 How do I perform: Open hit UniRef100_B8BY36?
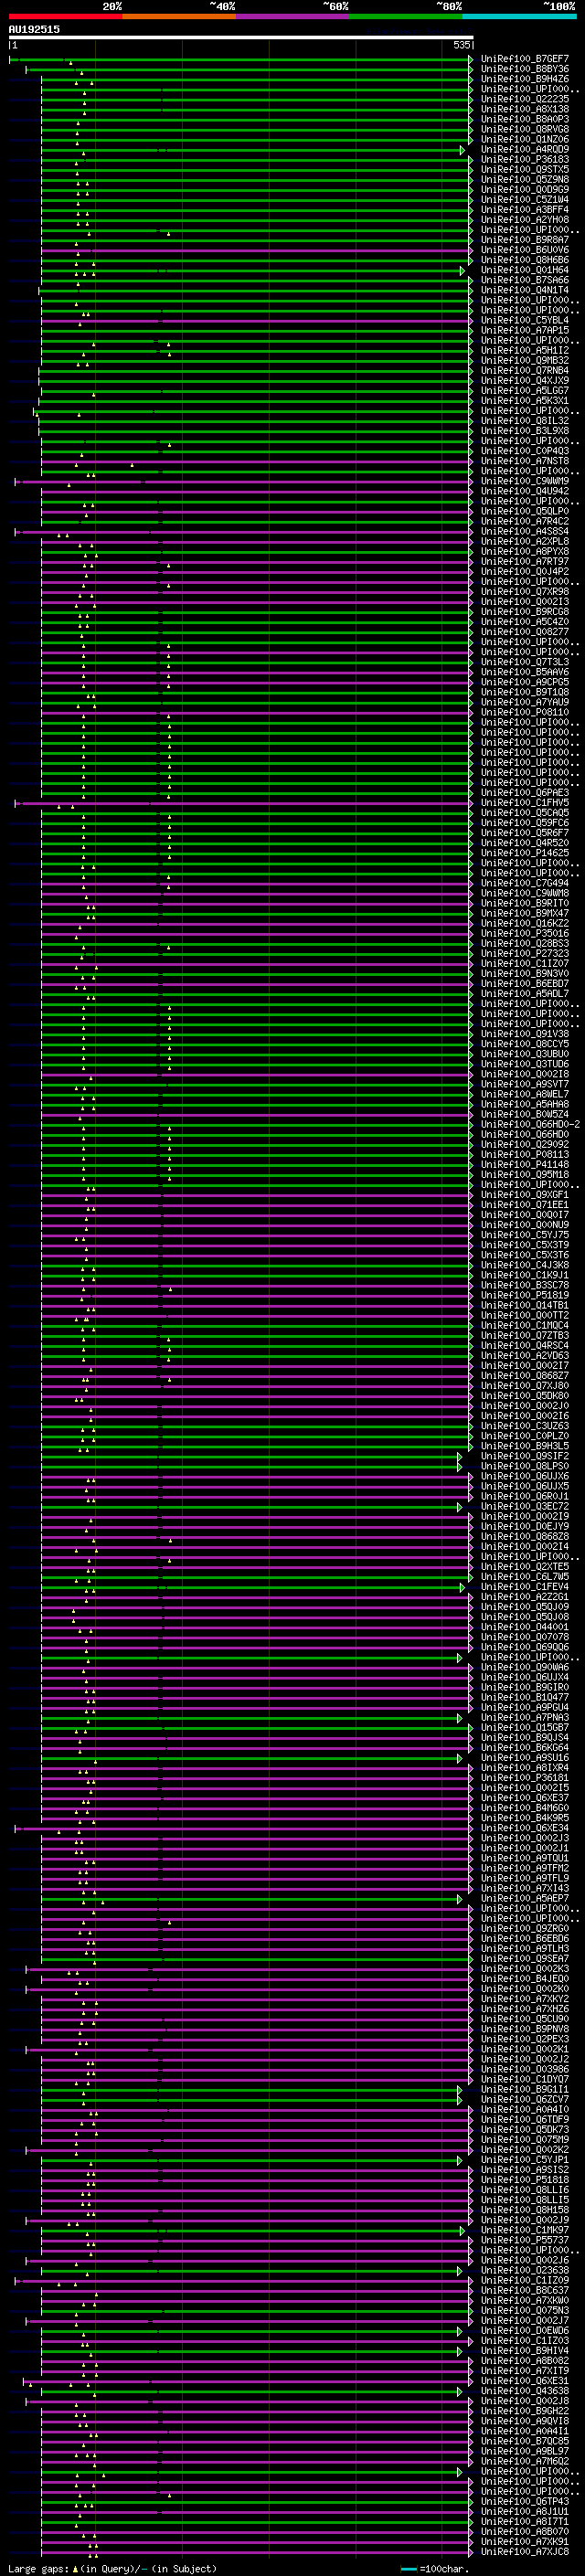coord(524,69)
